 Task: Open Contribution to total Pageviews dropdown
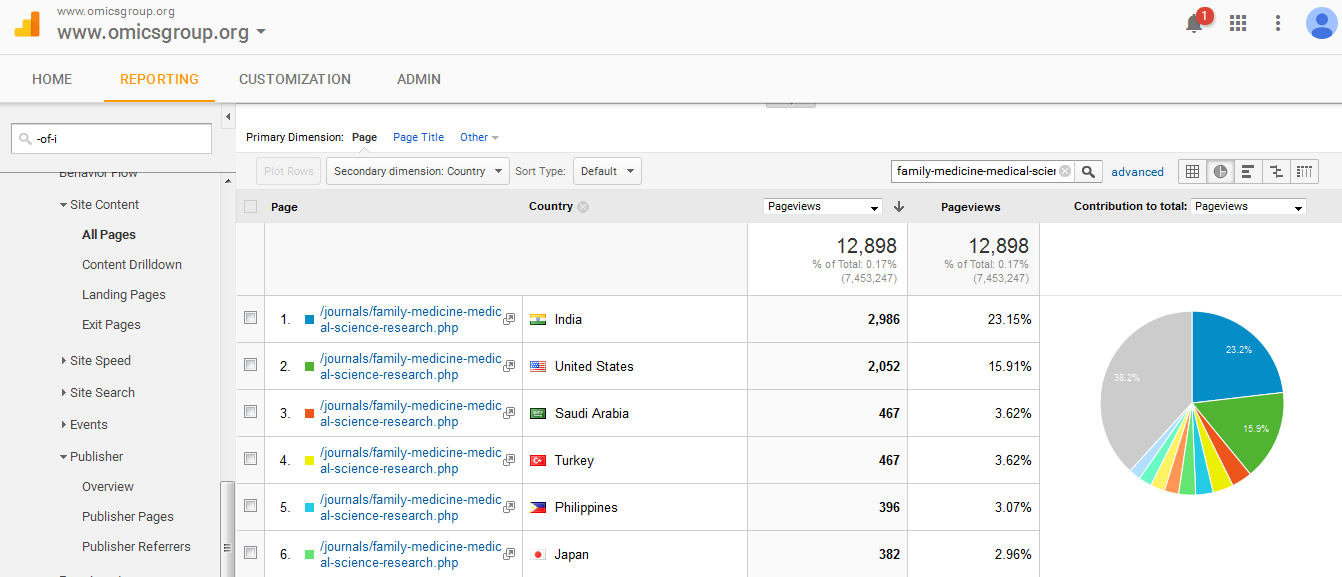coord(1248,207)
